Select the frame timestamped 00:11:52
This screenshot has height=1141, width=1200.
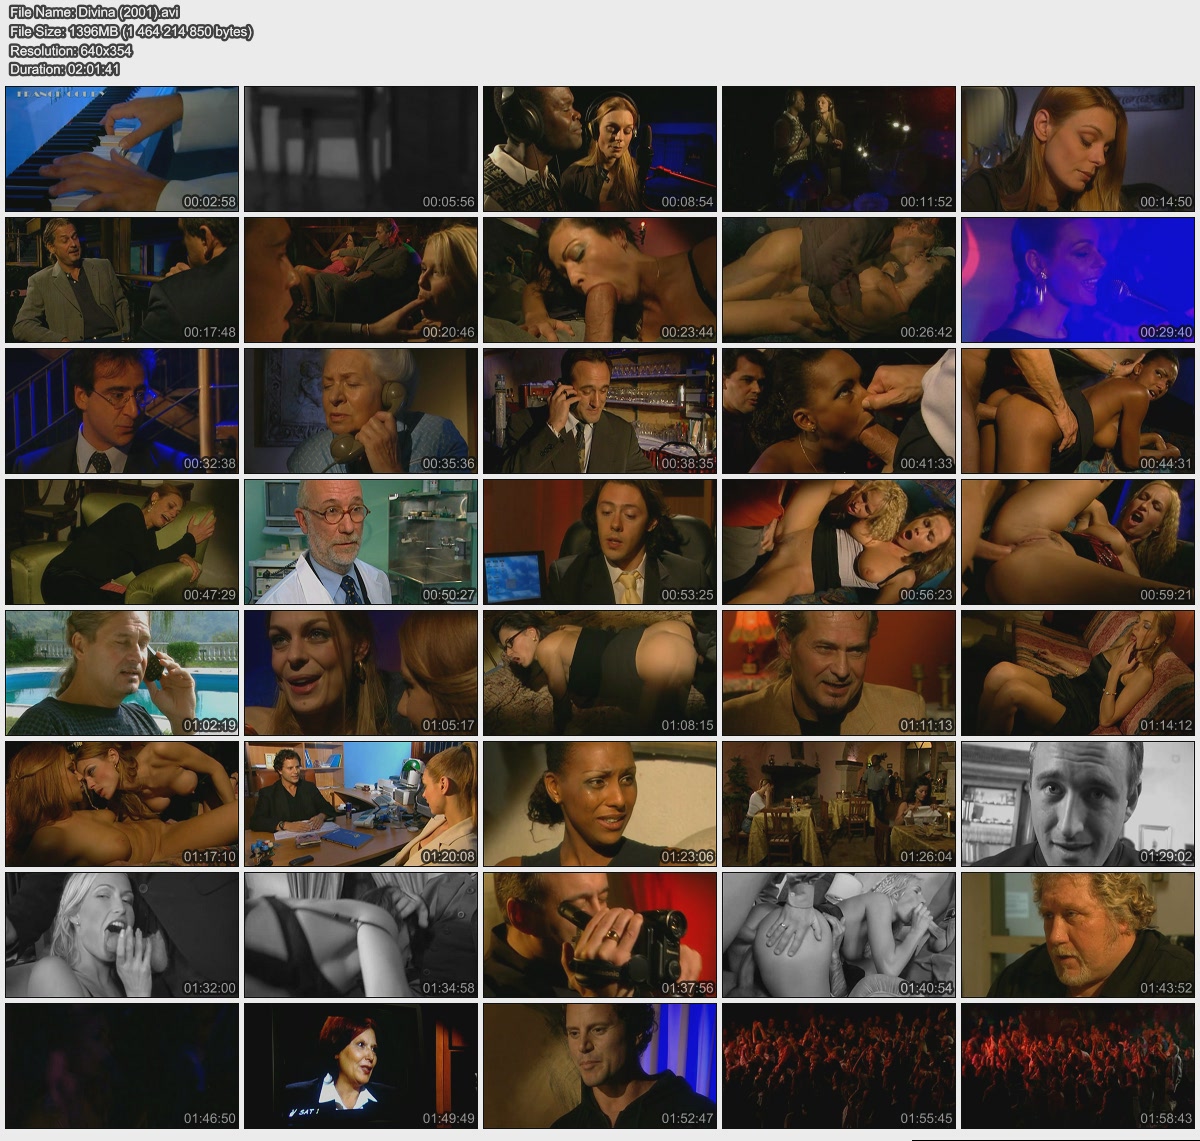click(x=839, y=149)
